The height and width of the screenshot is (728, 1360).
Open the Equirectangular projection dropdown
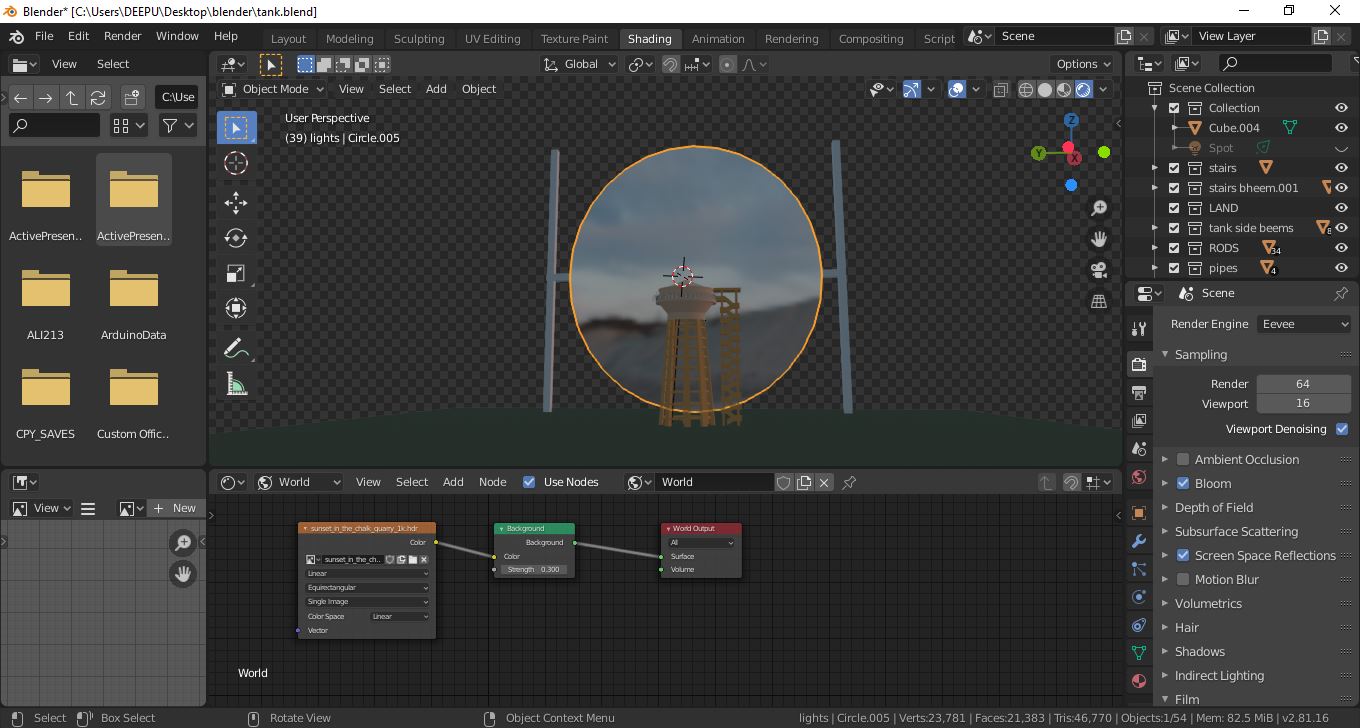(367, 588)
